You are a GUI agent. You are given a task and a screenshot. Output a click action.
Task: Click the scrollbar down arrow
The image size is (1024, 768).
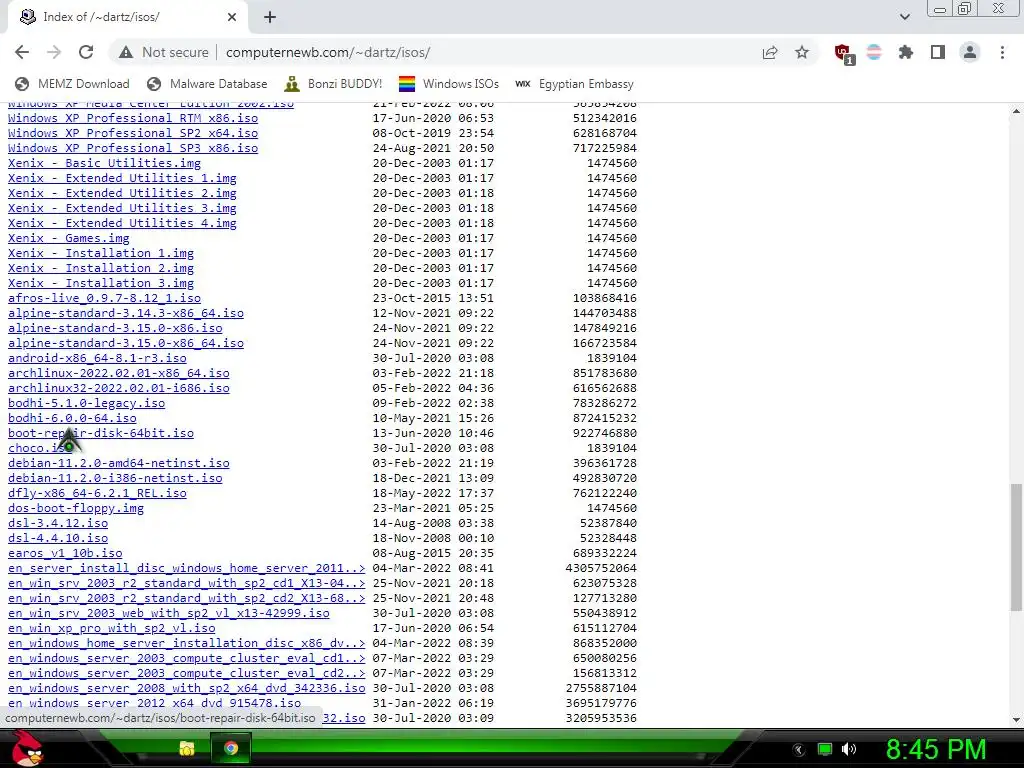1016,720
